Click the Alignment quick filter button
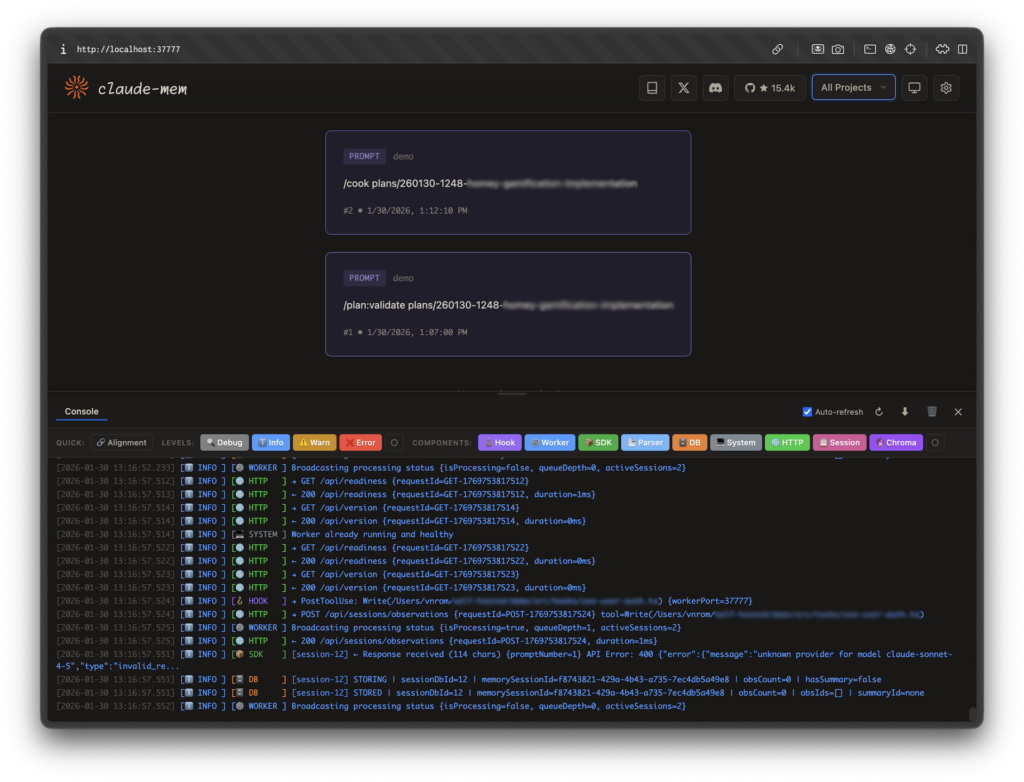This screenshot has height=782, width=1024. (121, 442)
